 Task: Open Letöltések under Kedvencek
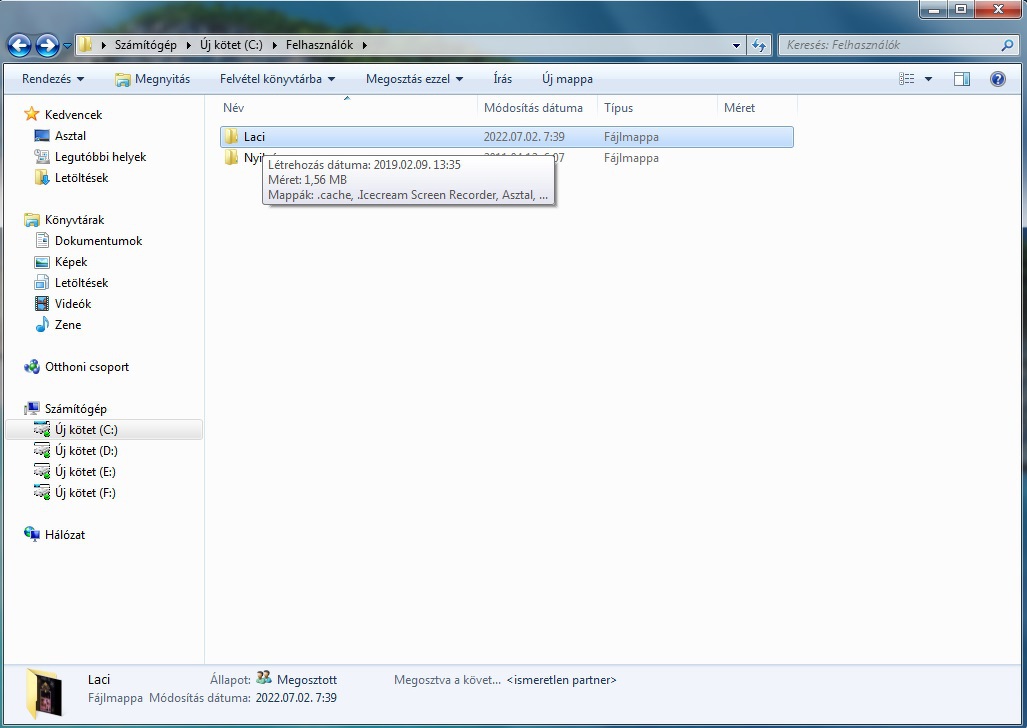pyautogui.click(x=81, y=178)
